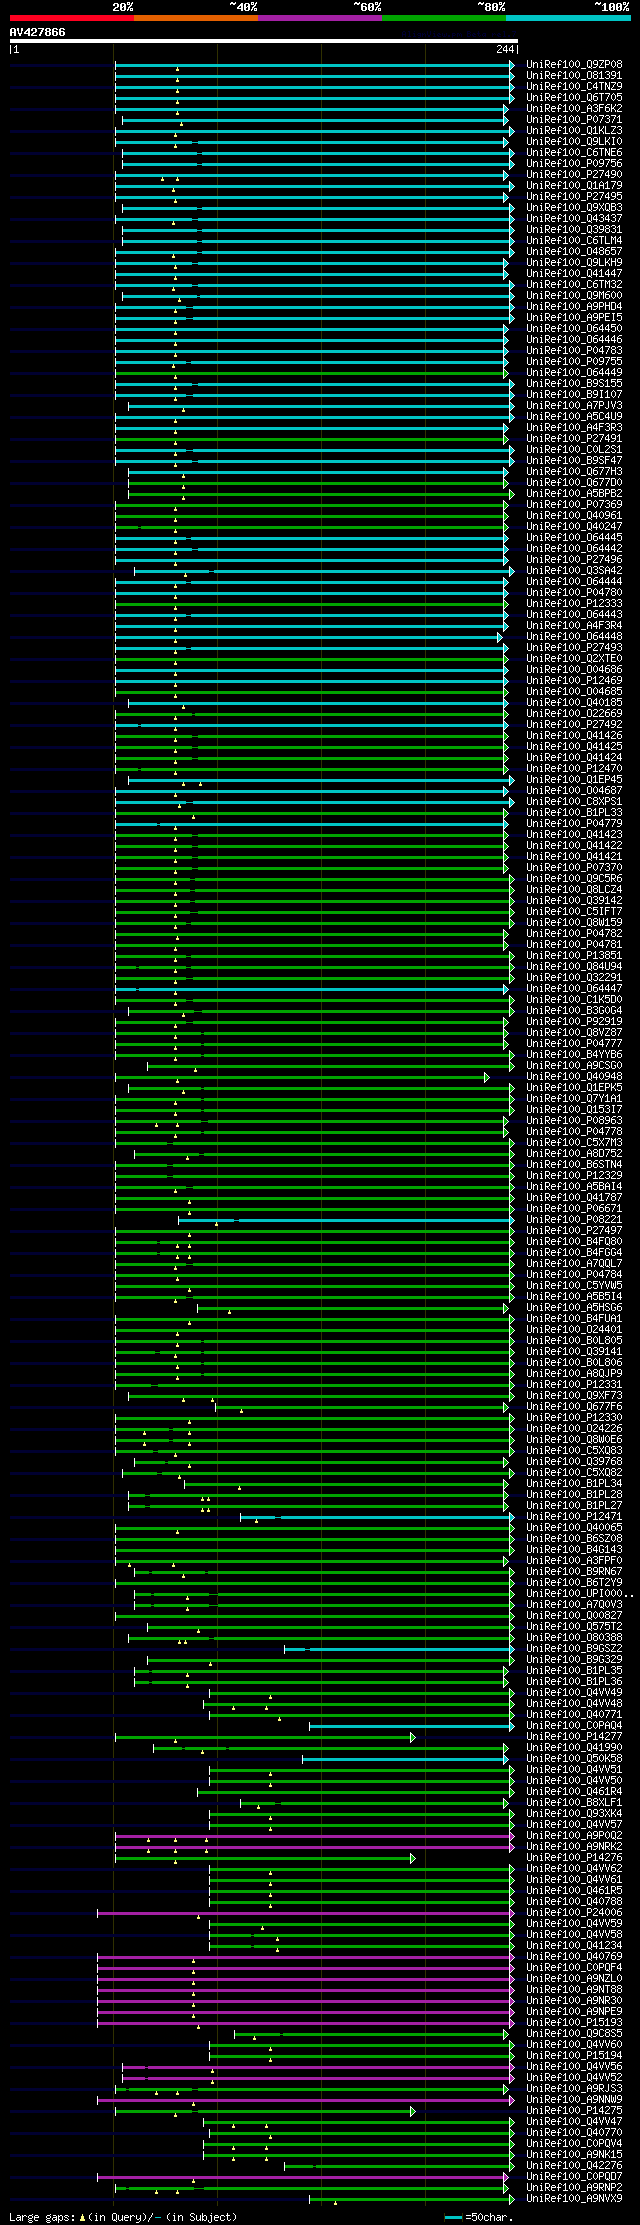Viewport: 640px width, 2225px height.
Task: Click the purple ~60% legend color segment
Action: click(x=320, y=18)
